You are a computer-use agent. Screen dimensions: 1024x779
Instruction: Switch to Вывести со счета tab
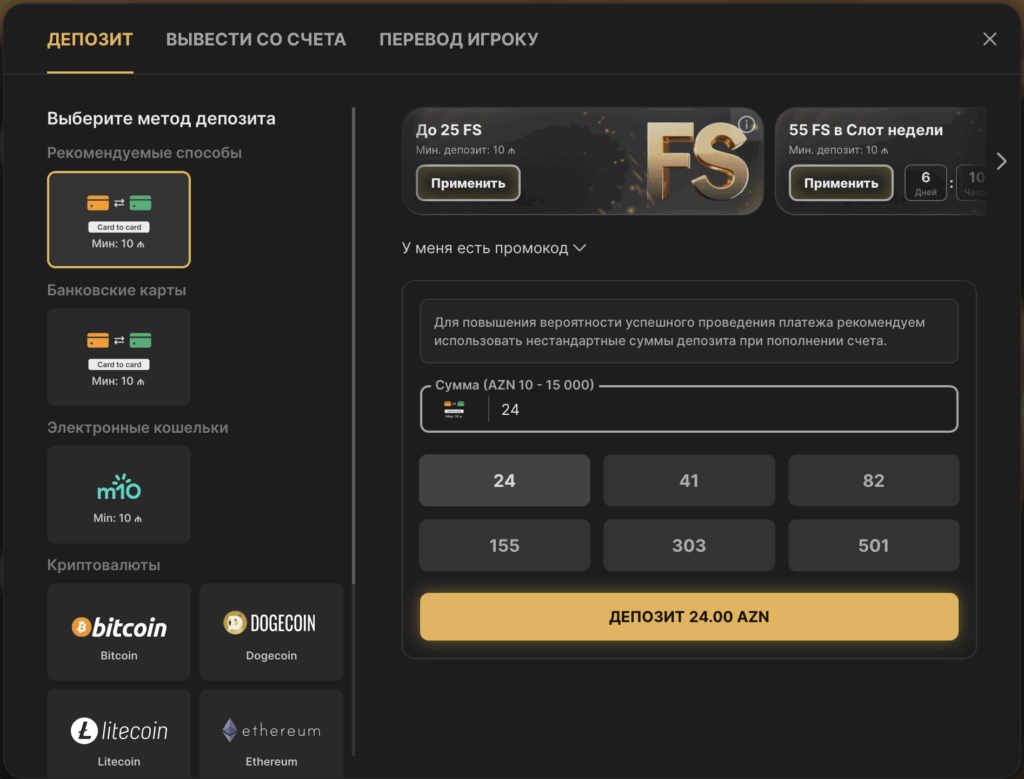[256, 39]
